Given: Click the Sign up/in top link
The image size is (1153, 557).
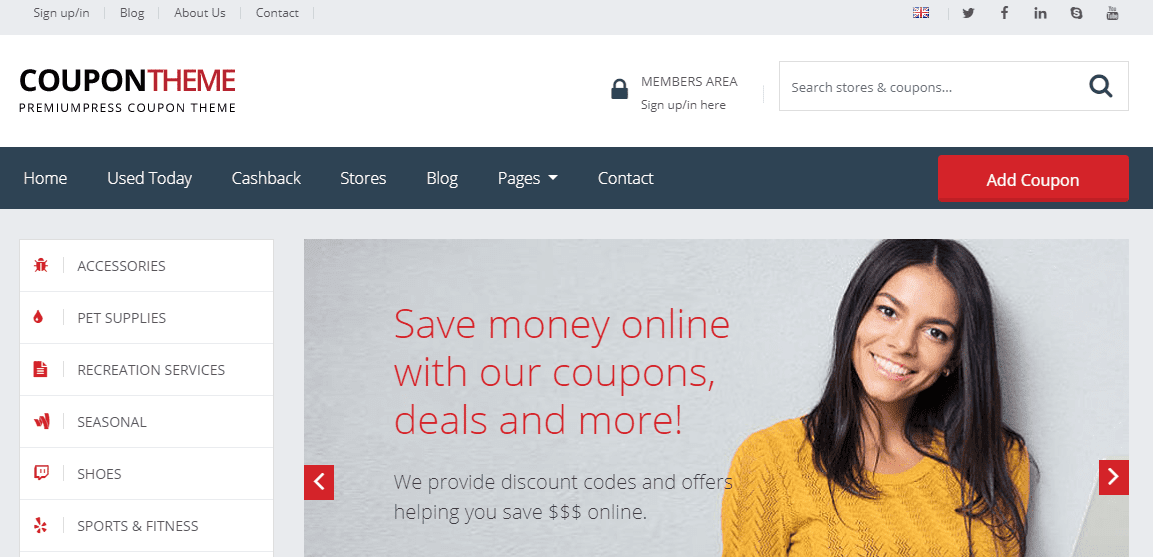Looking at the screenshot, I should point(62,13).
